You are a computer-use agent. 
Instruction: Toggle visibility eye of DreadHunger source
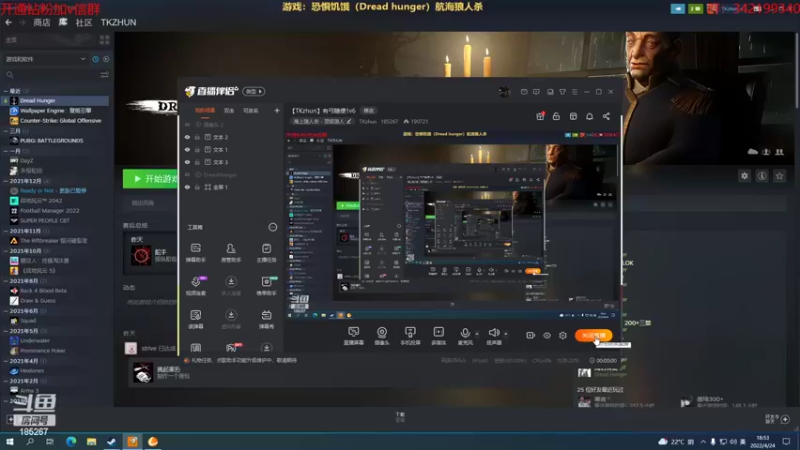pos(187,174)
